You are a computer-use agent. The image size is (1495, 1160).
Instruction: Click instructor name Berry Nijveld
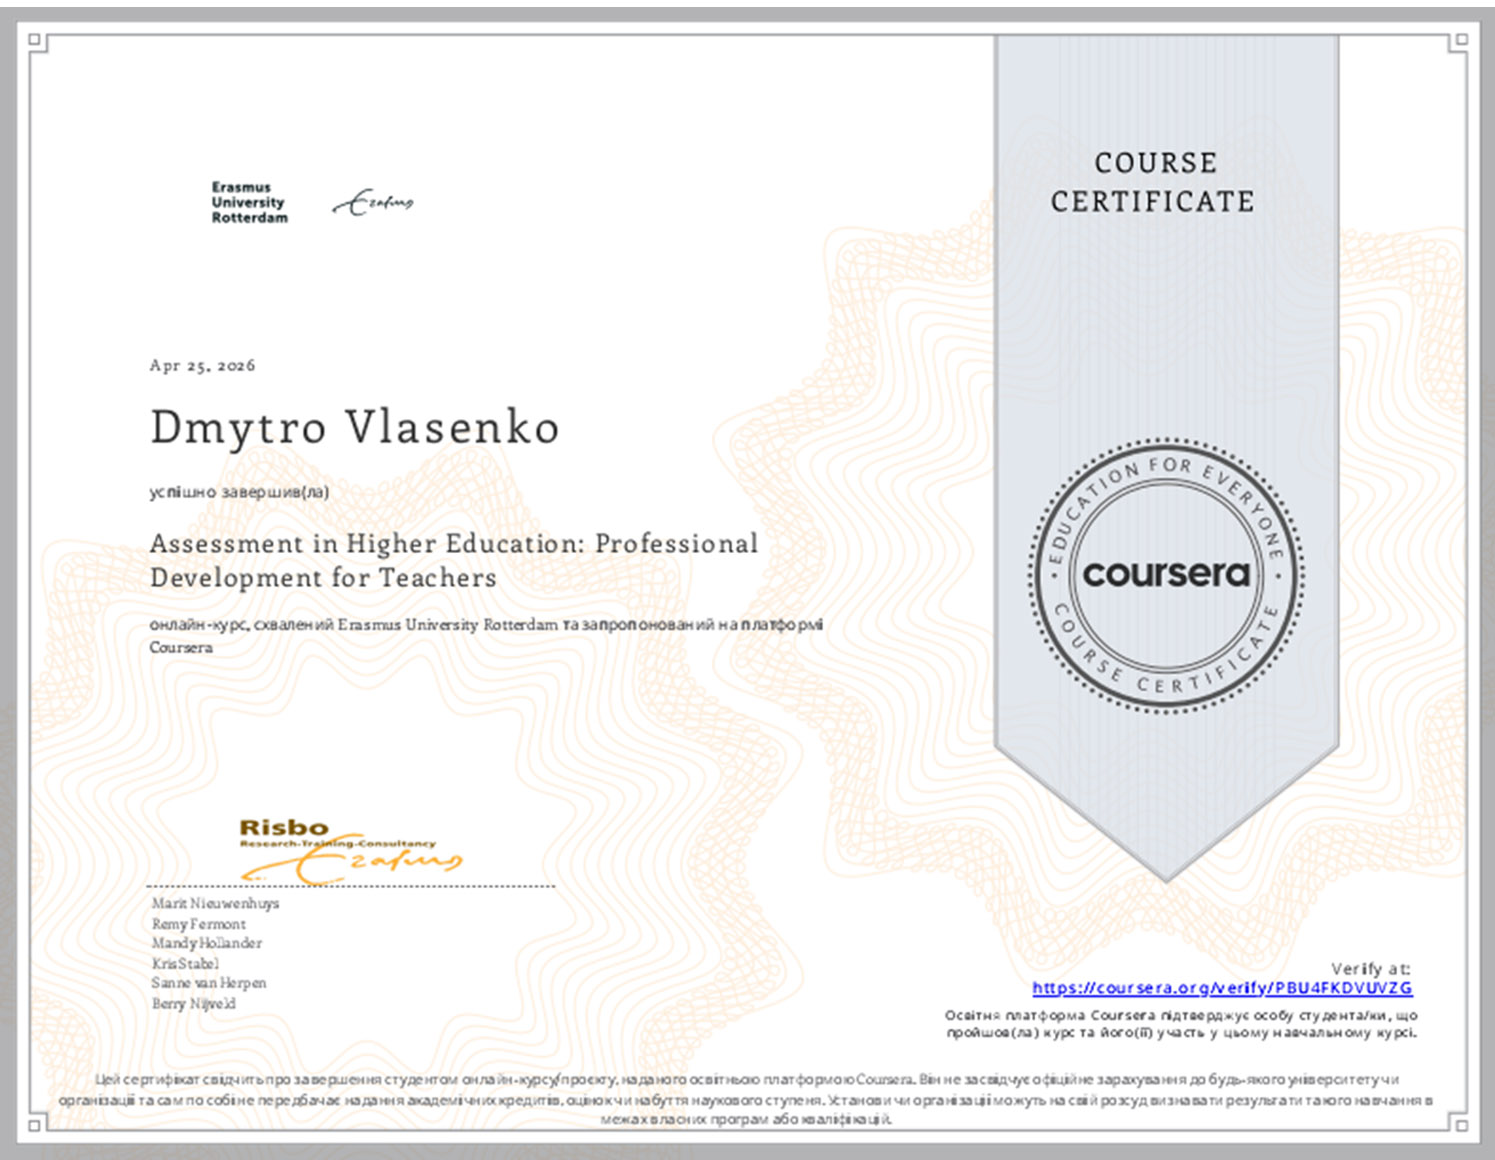pyautogui.click(x=193, y=1003)
